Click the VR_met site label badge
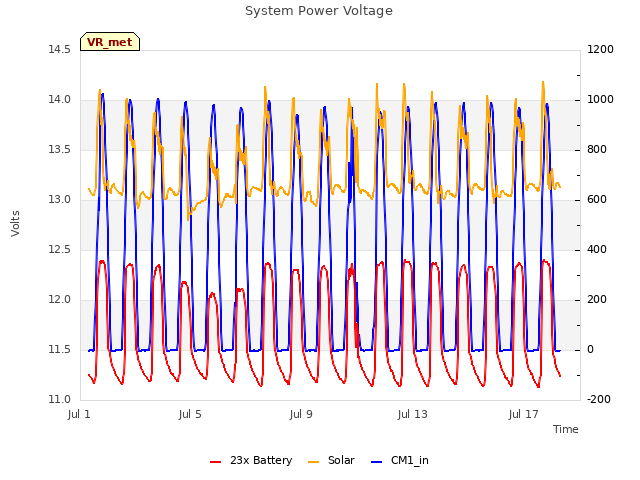This screenshot has width=640, height=480. 110,42
